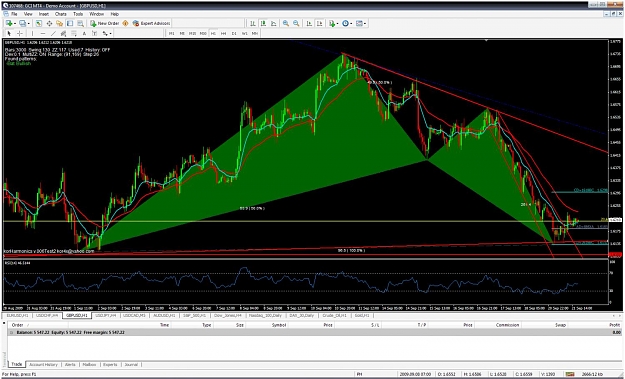The width and height of the screenshot is (625, 379).
Task: Toggle the Navigator panel icon
Action: click(x=59, y=24)
